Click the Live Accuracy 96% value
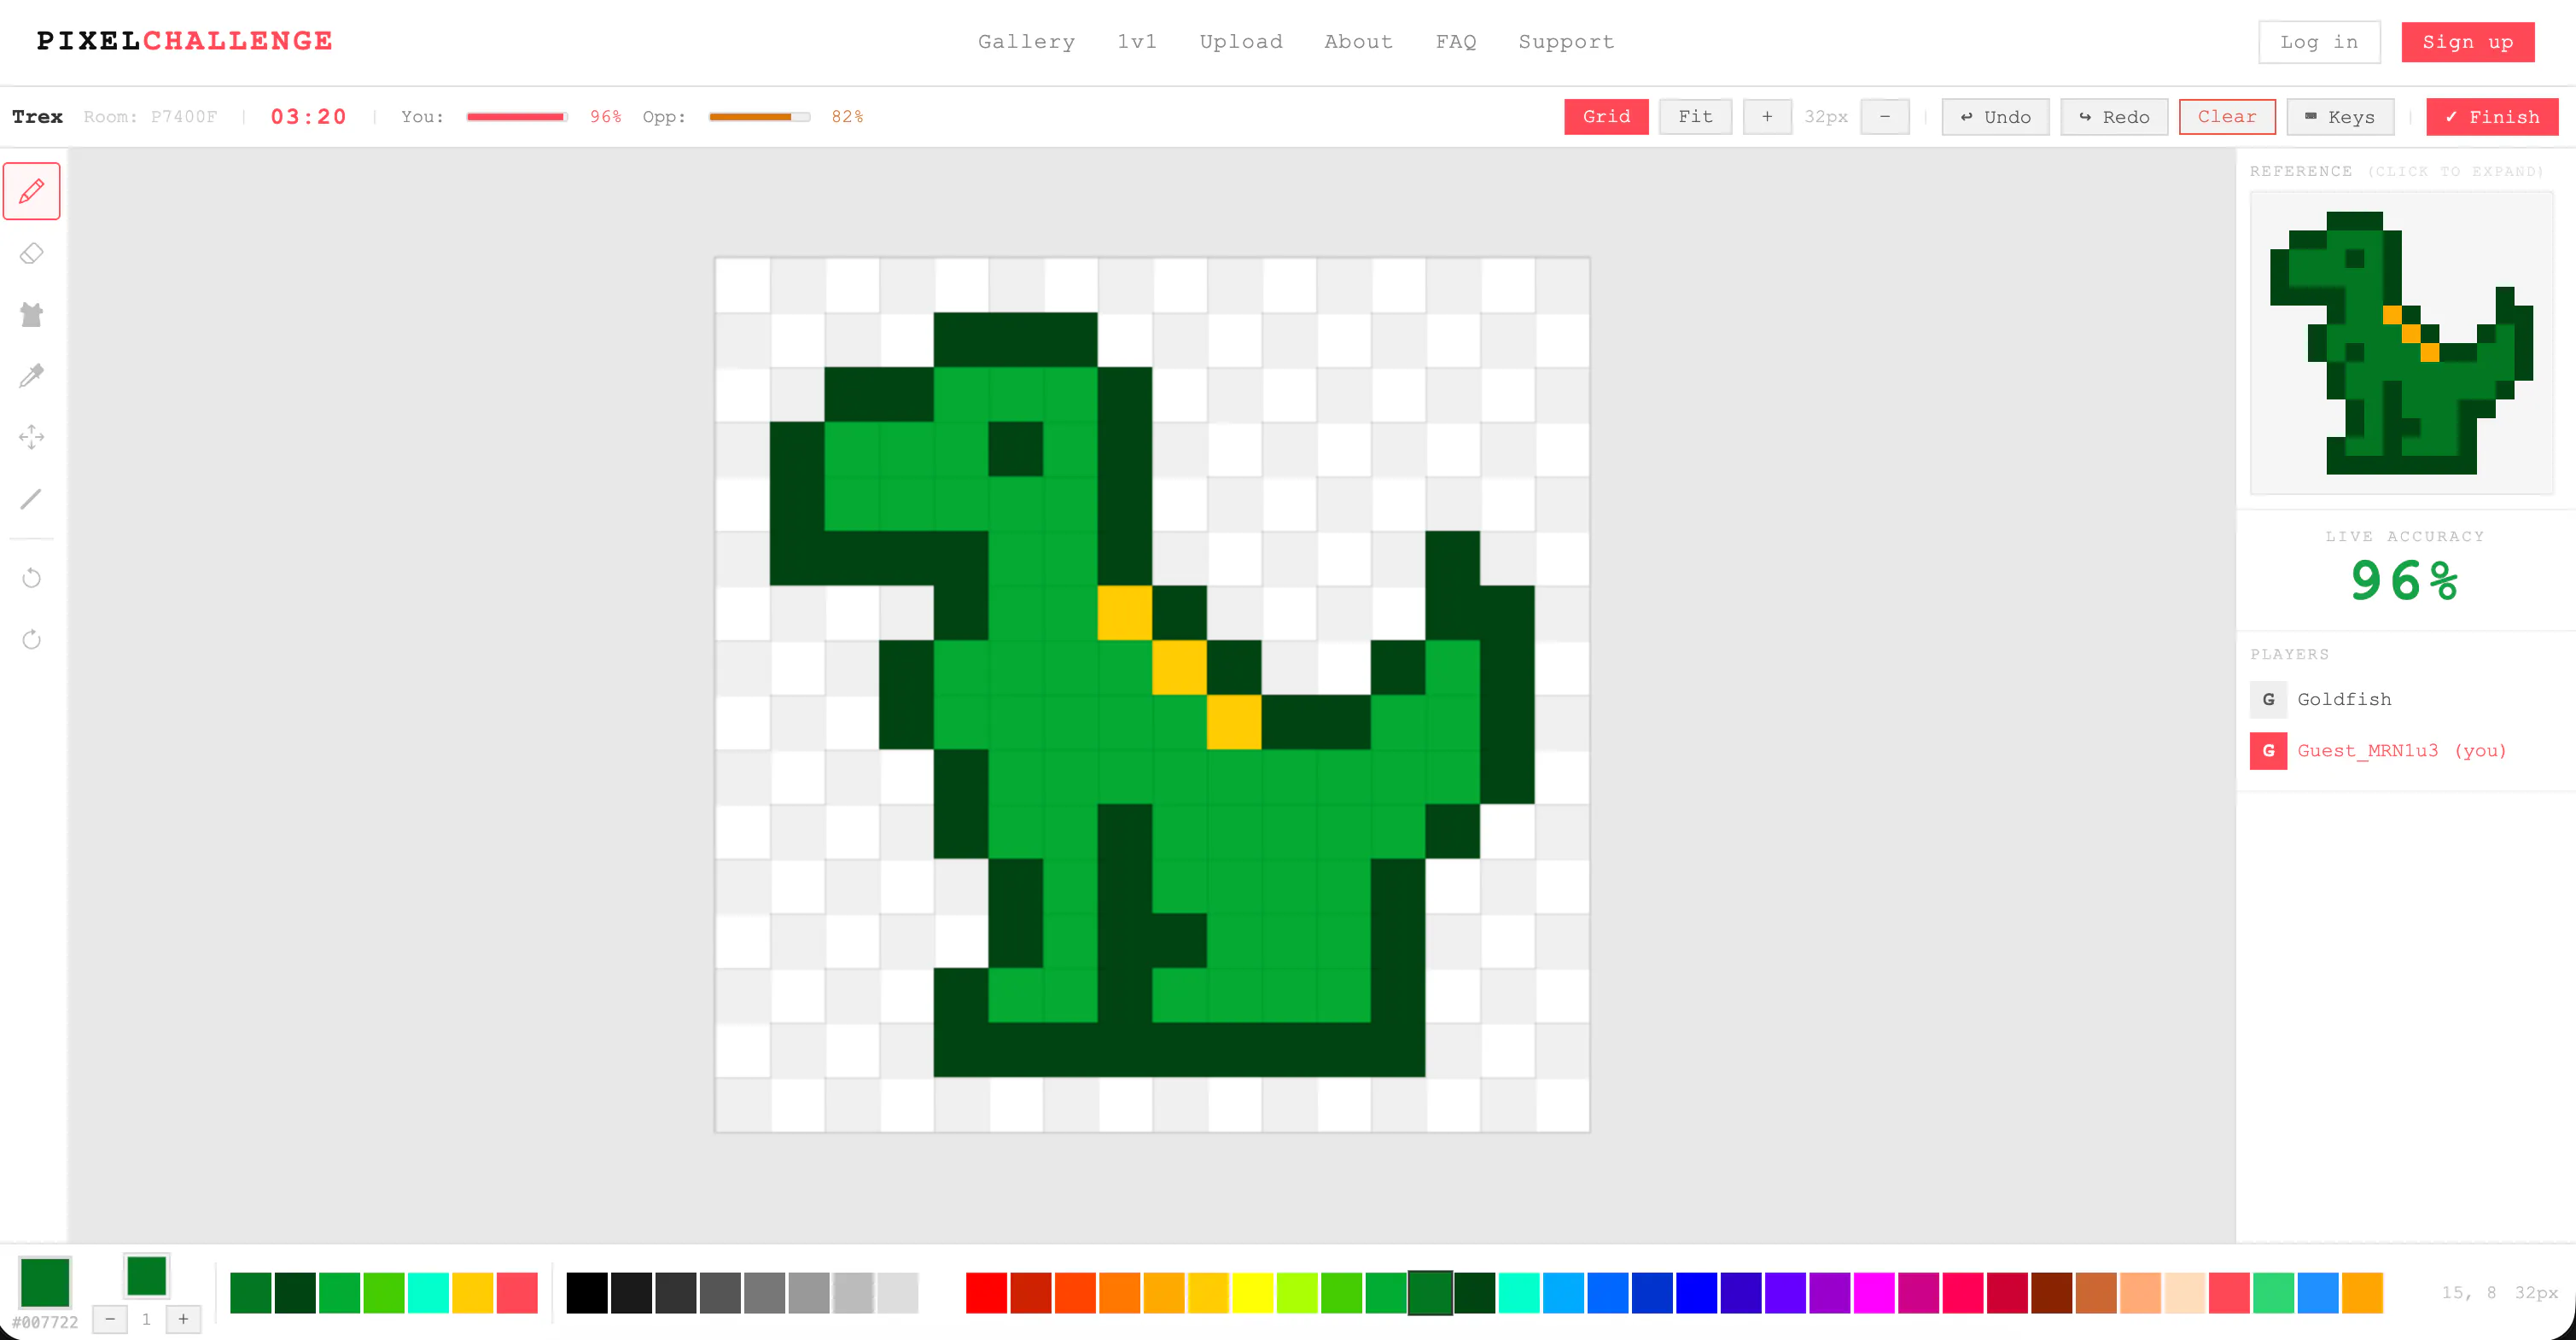2576x1340 pixels. coord(2404,581)
